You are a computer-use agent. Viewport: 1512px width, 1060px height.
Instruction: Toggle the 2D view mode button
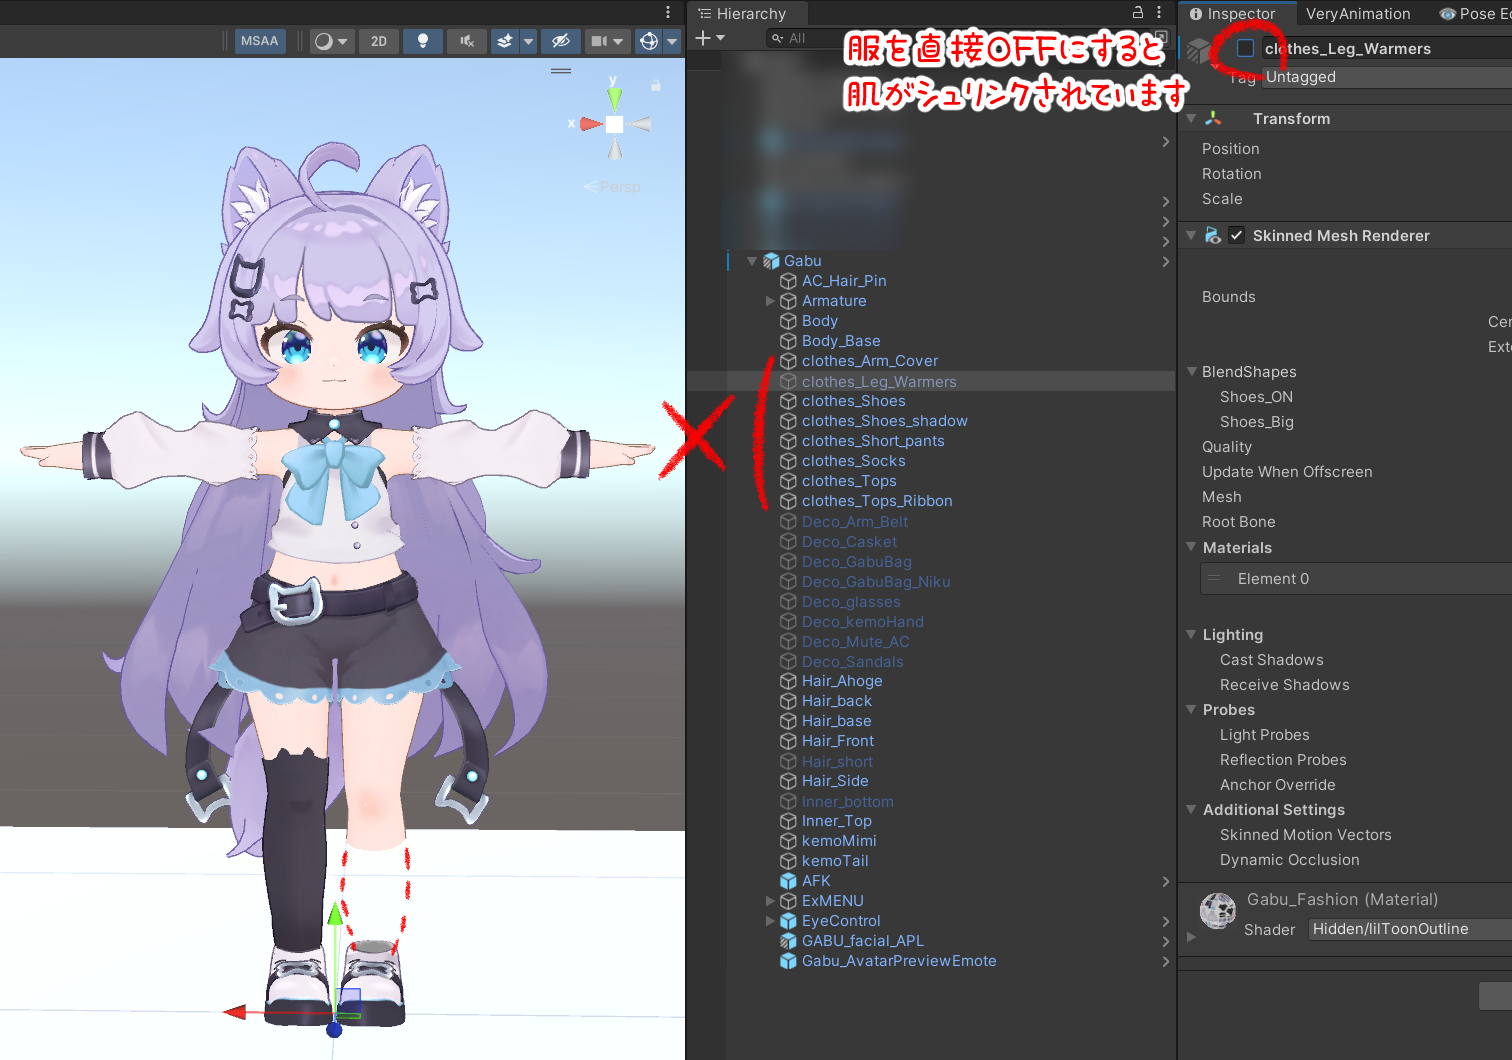(379, 41)
